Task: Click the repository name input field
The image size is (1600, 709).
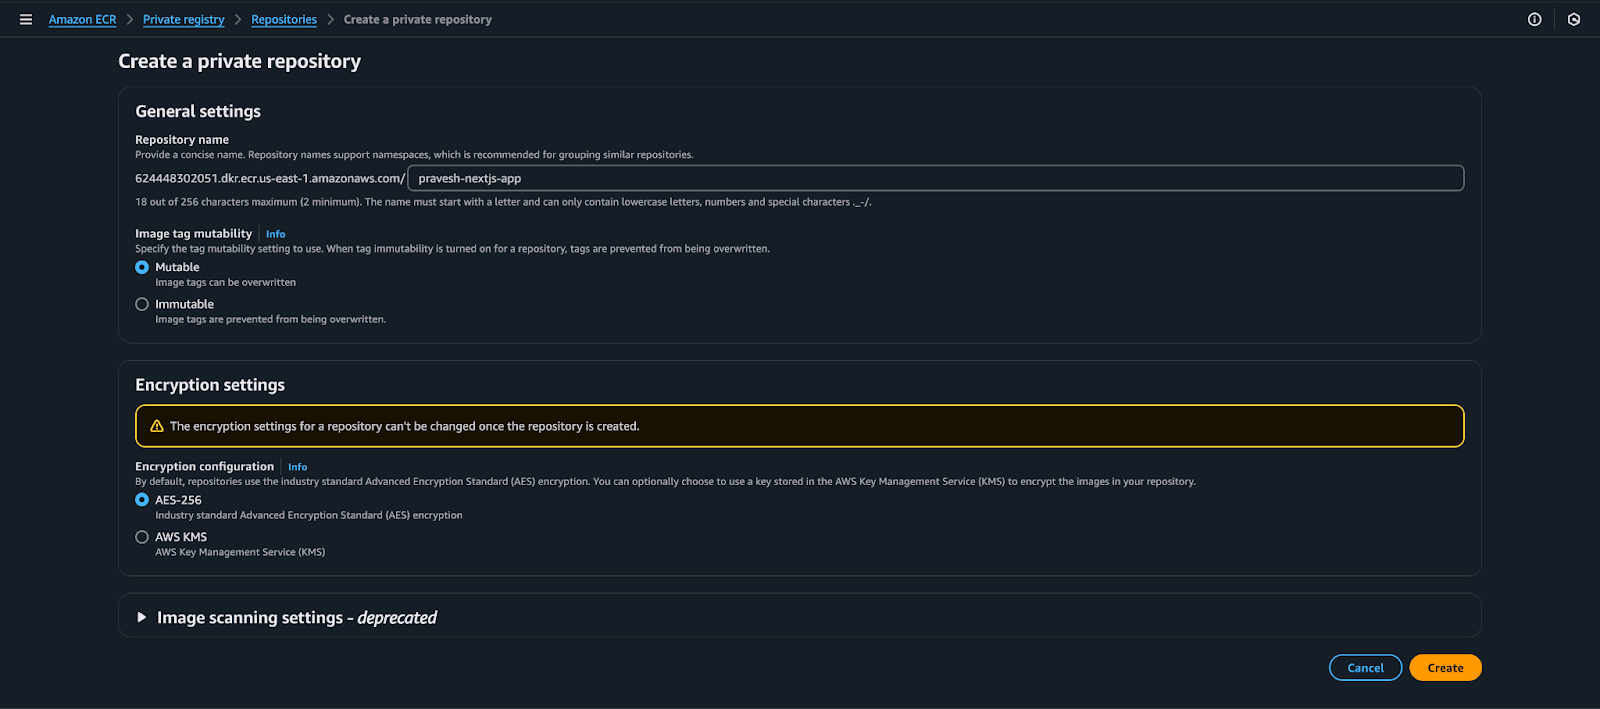Action: [935, 178]
